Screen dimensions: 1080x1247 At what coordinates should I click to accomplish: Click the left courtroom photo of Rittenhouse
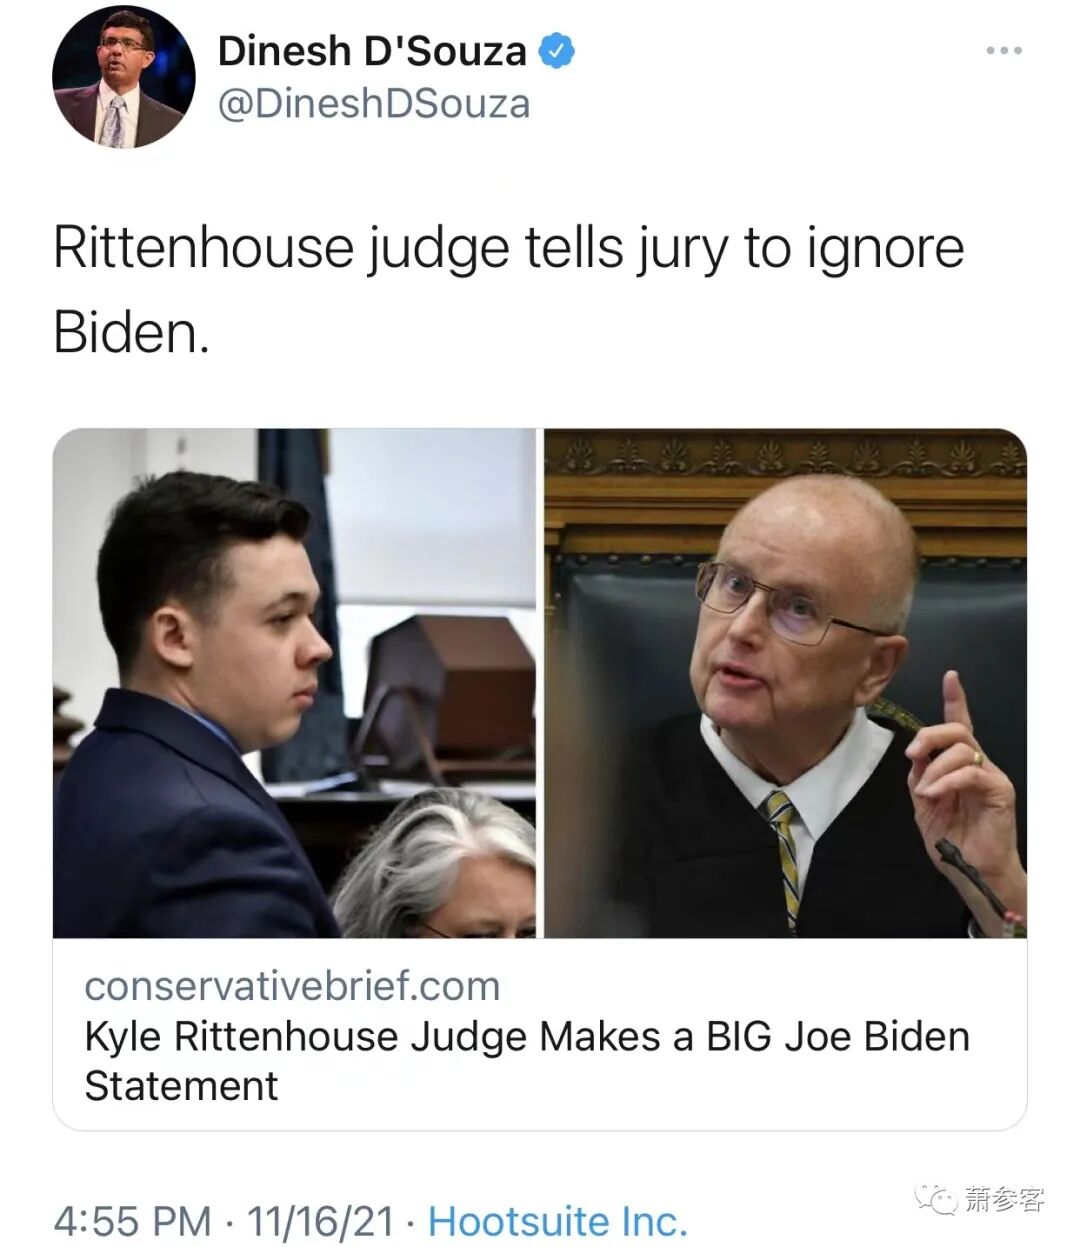[295, 683]
